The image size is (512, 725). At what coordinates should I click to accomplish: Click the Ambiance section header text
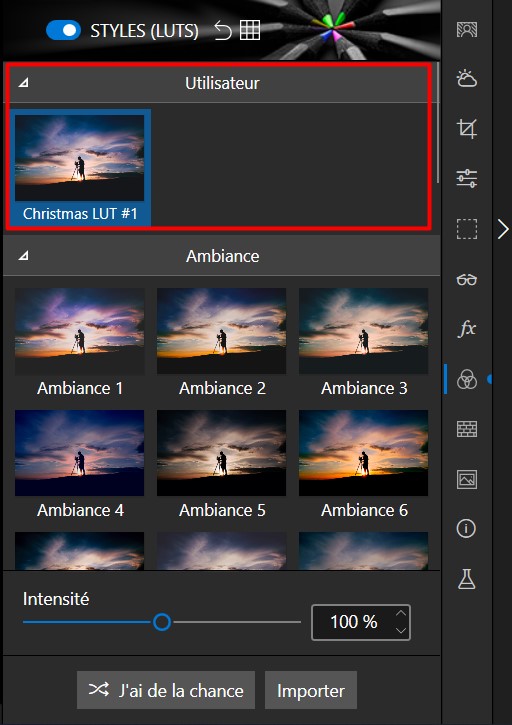[222, 256]
